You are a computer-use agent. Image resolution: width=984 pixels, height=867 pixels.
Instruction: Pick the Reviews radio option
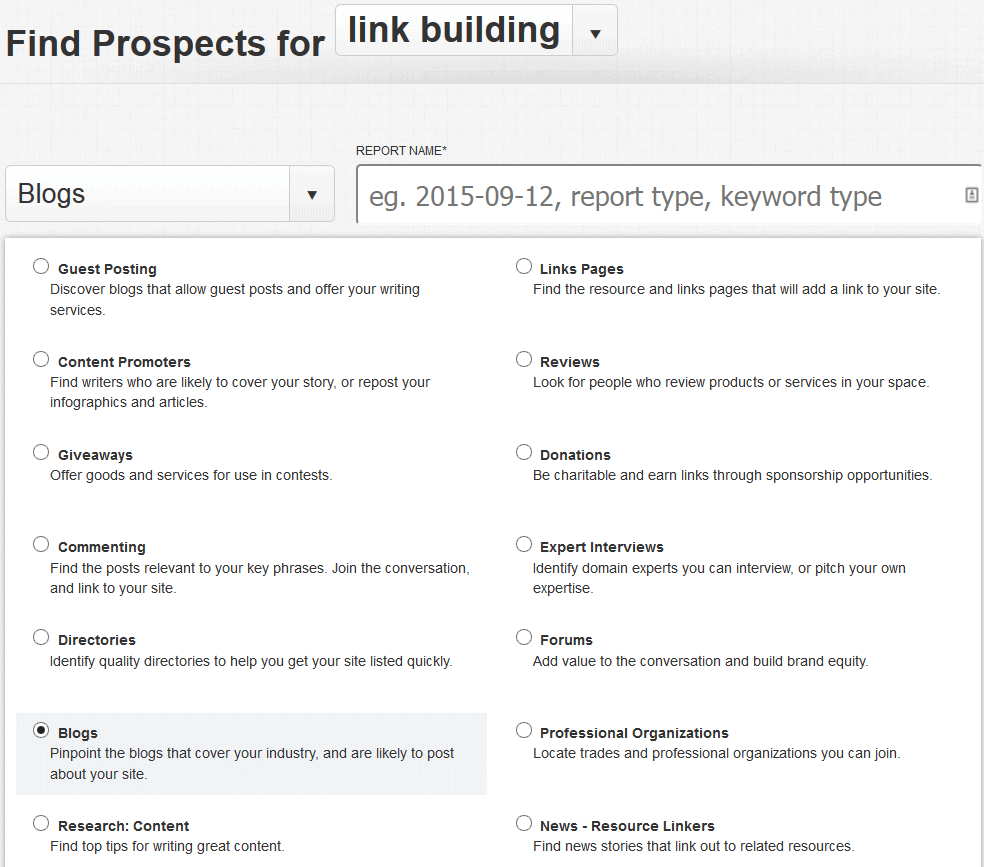524,359
